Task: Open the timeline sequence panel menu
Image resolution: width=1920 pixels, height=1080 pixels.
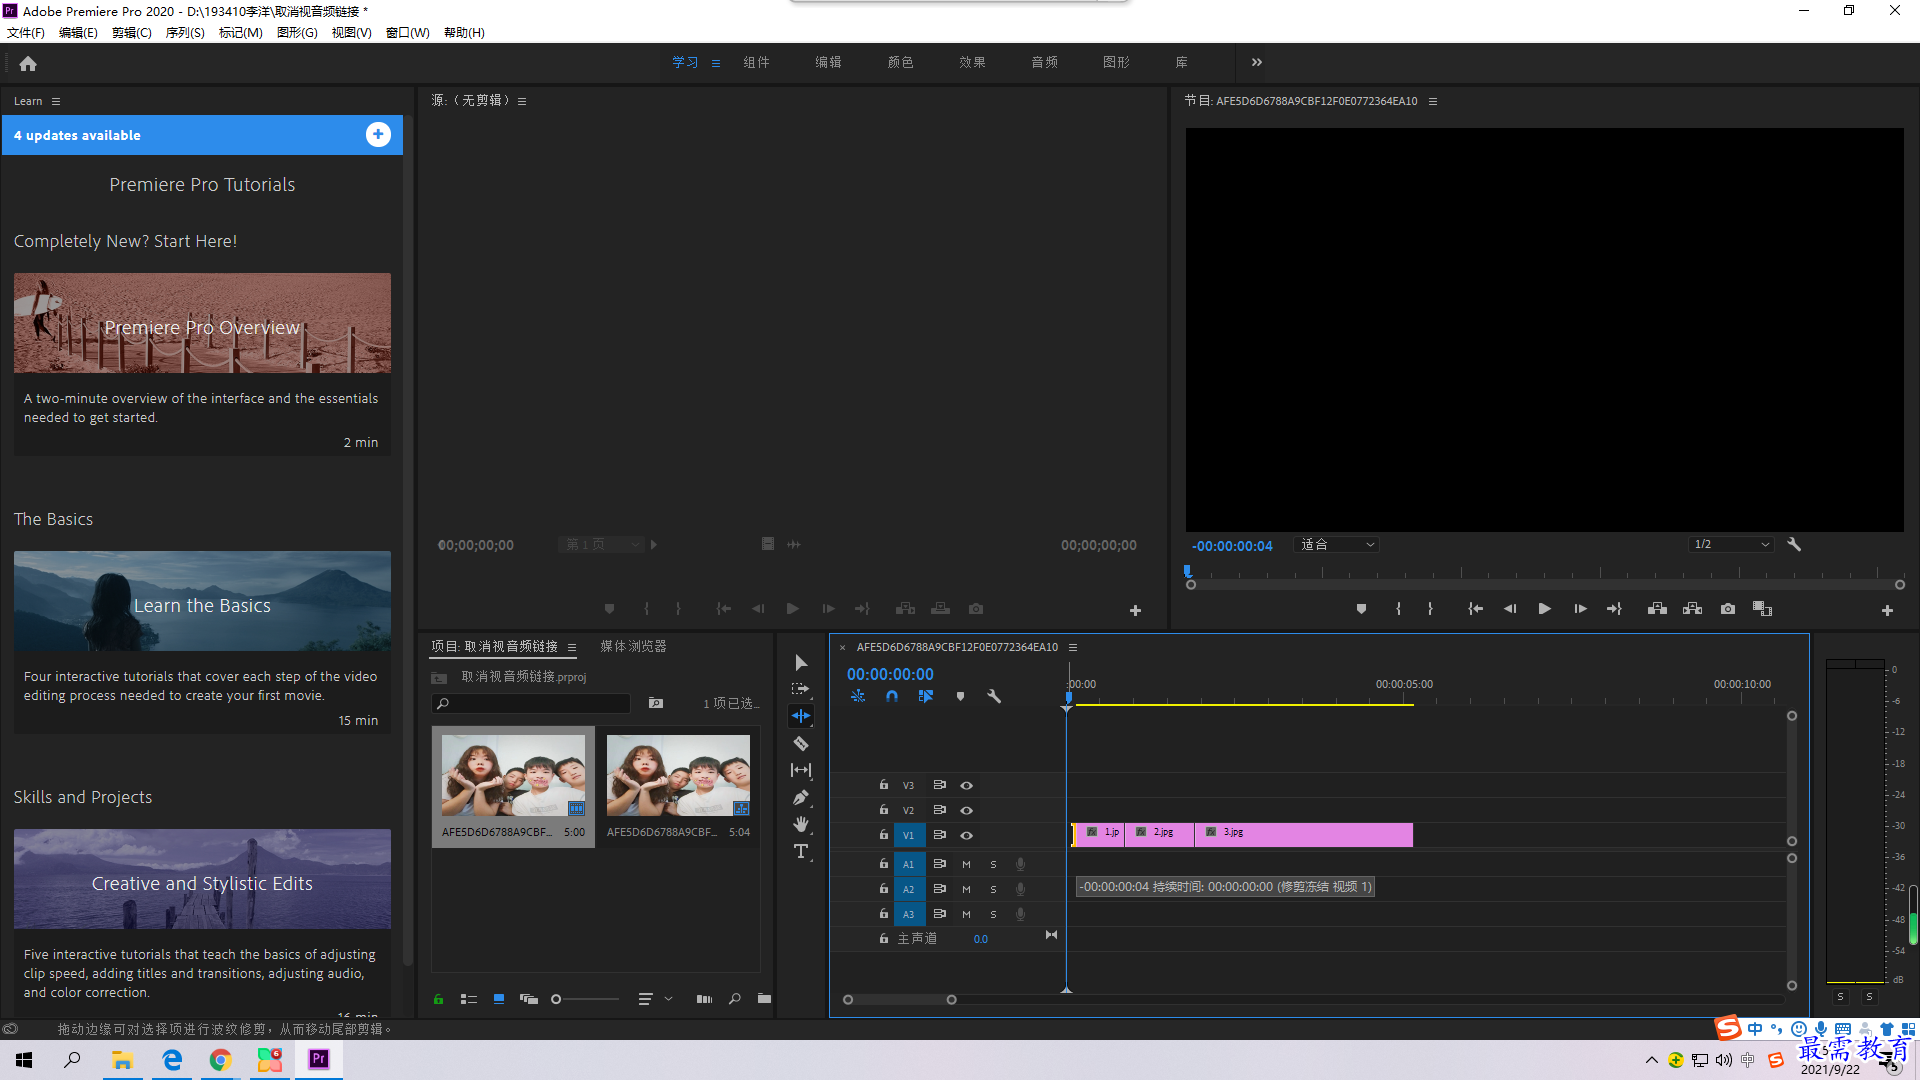Action: (1073, 647)
